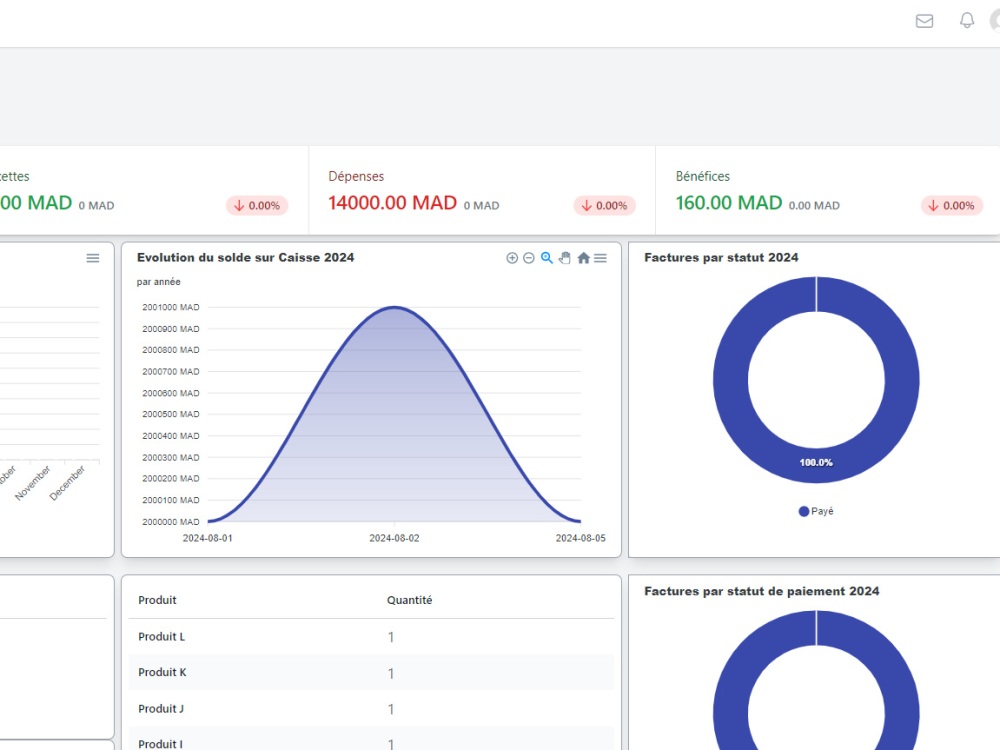Activate the panning hand tool
This screenshot has width=1000, height=750.
(x=564, y=258)
